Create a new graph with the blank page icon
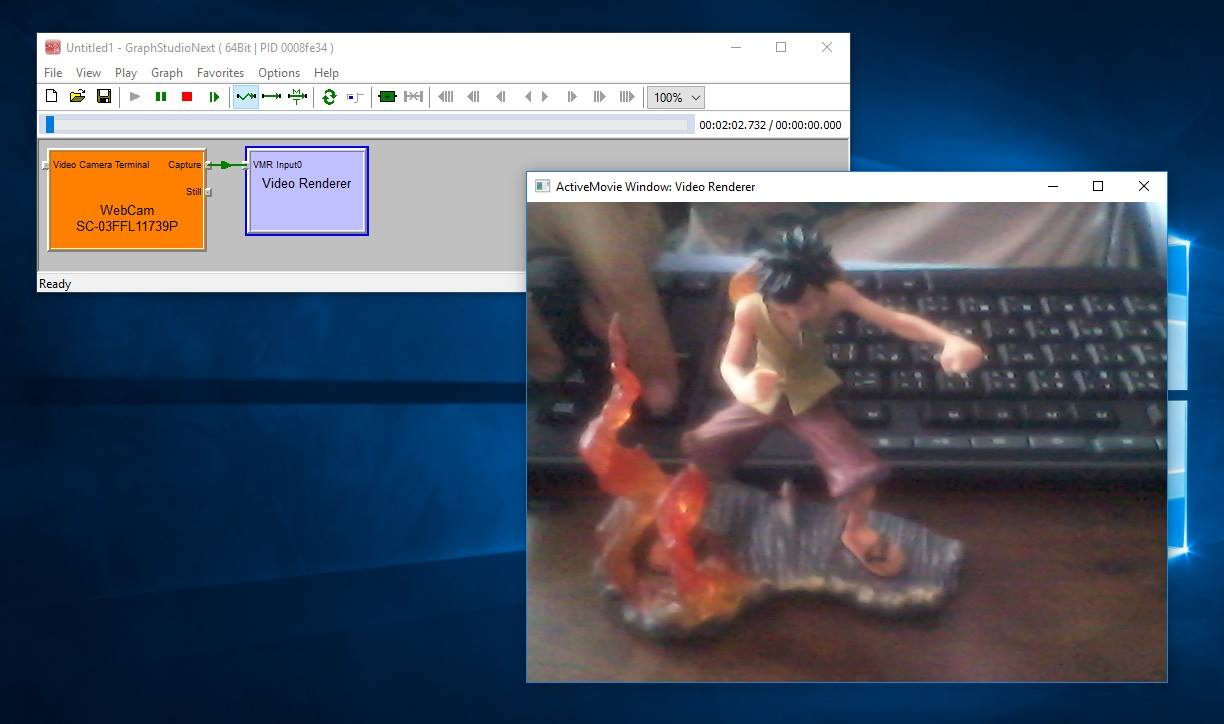This screenshot has width=1224, height=724. pyautogui.click(x=52, y=97)
